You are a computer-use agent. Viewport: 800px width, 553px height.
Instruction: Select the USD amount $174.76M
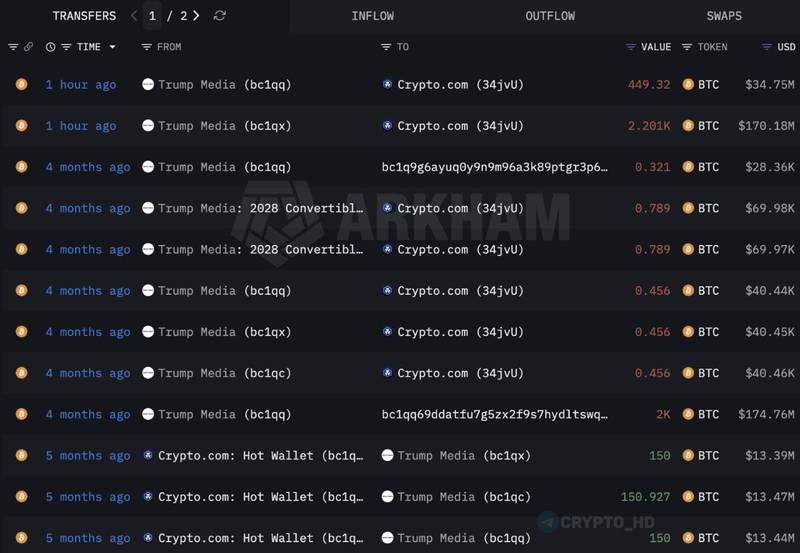click(766, 415)
